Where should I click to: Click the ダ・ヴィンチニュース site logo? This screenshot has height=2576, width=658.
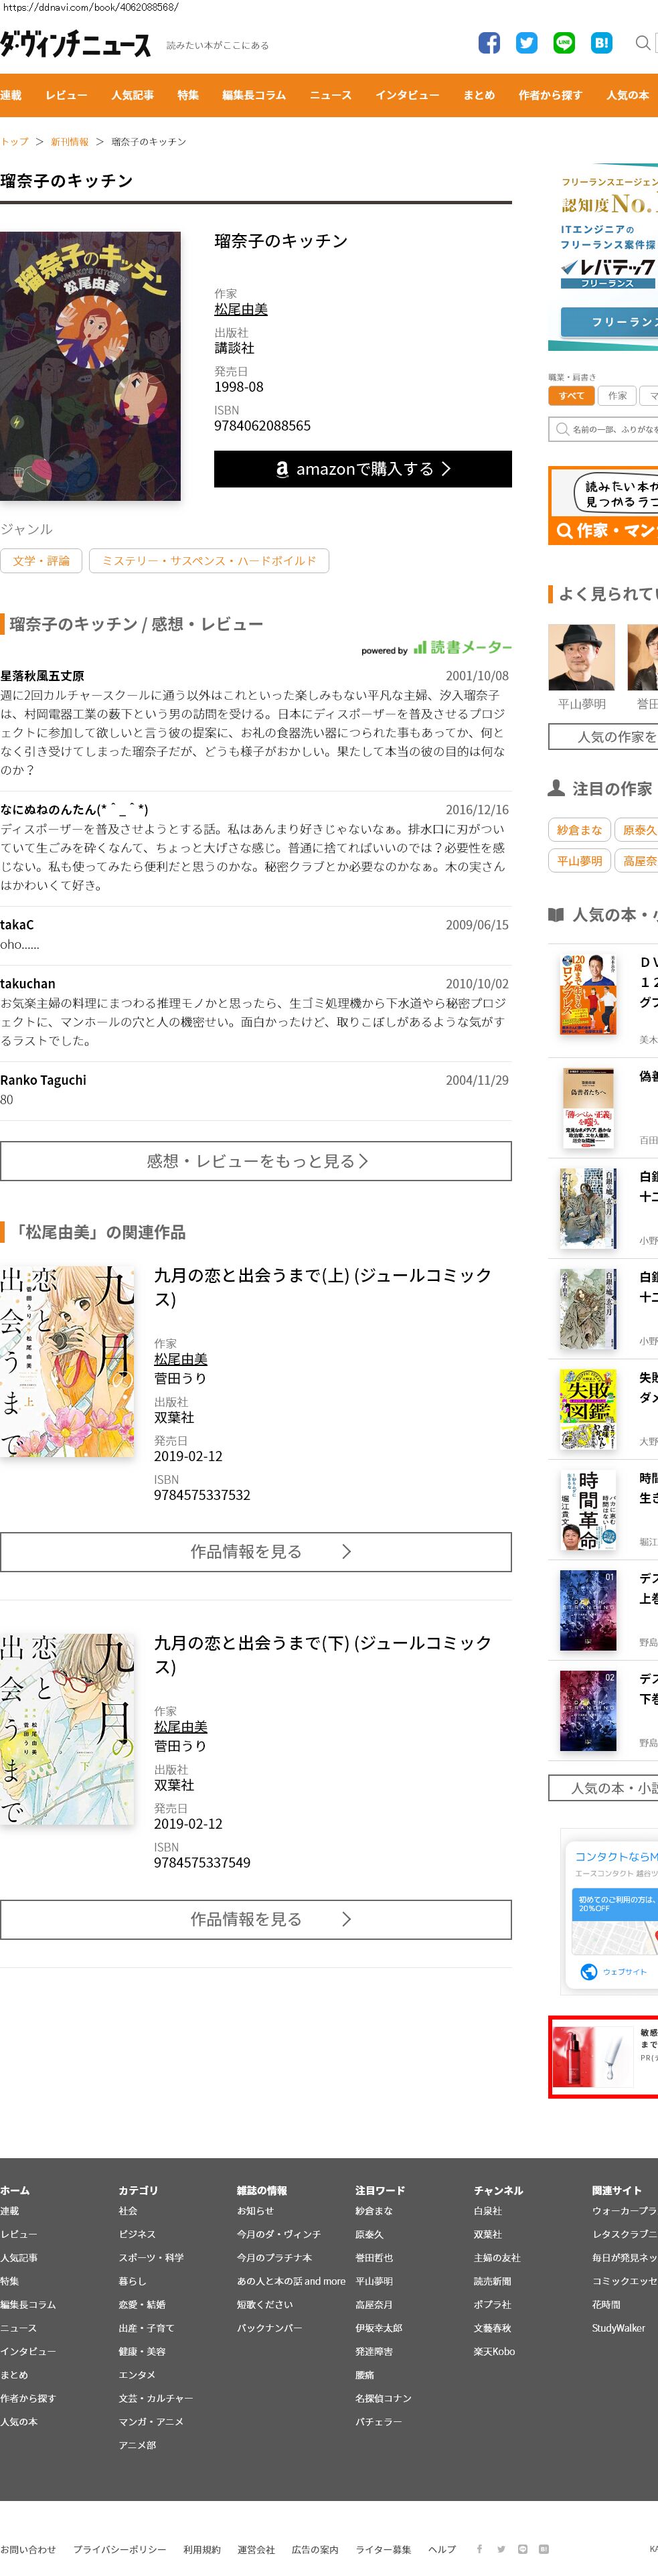tap(76, 44)
